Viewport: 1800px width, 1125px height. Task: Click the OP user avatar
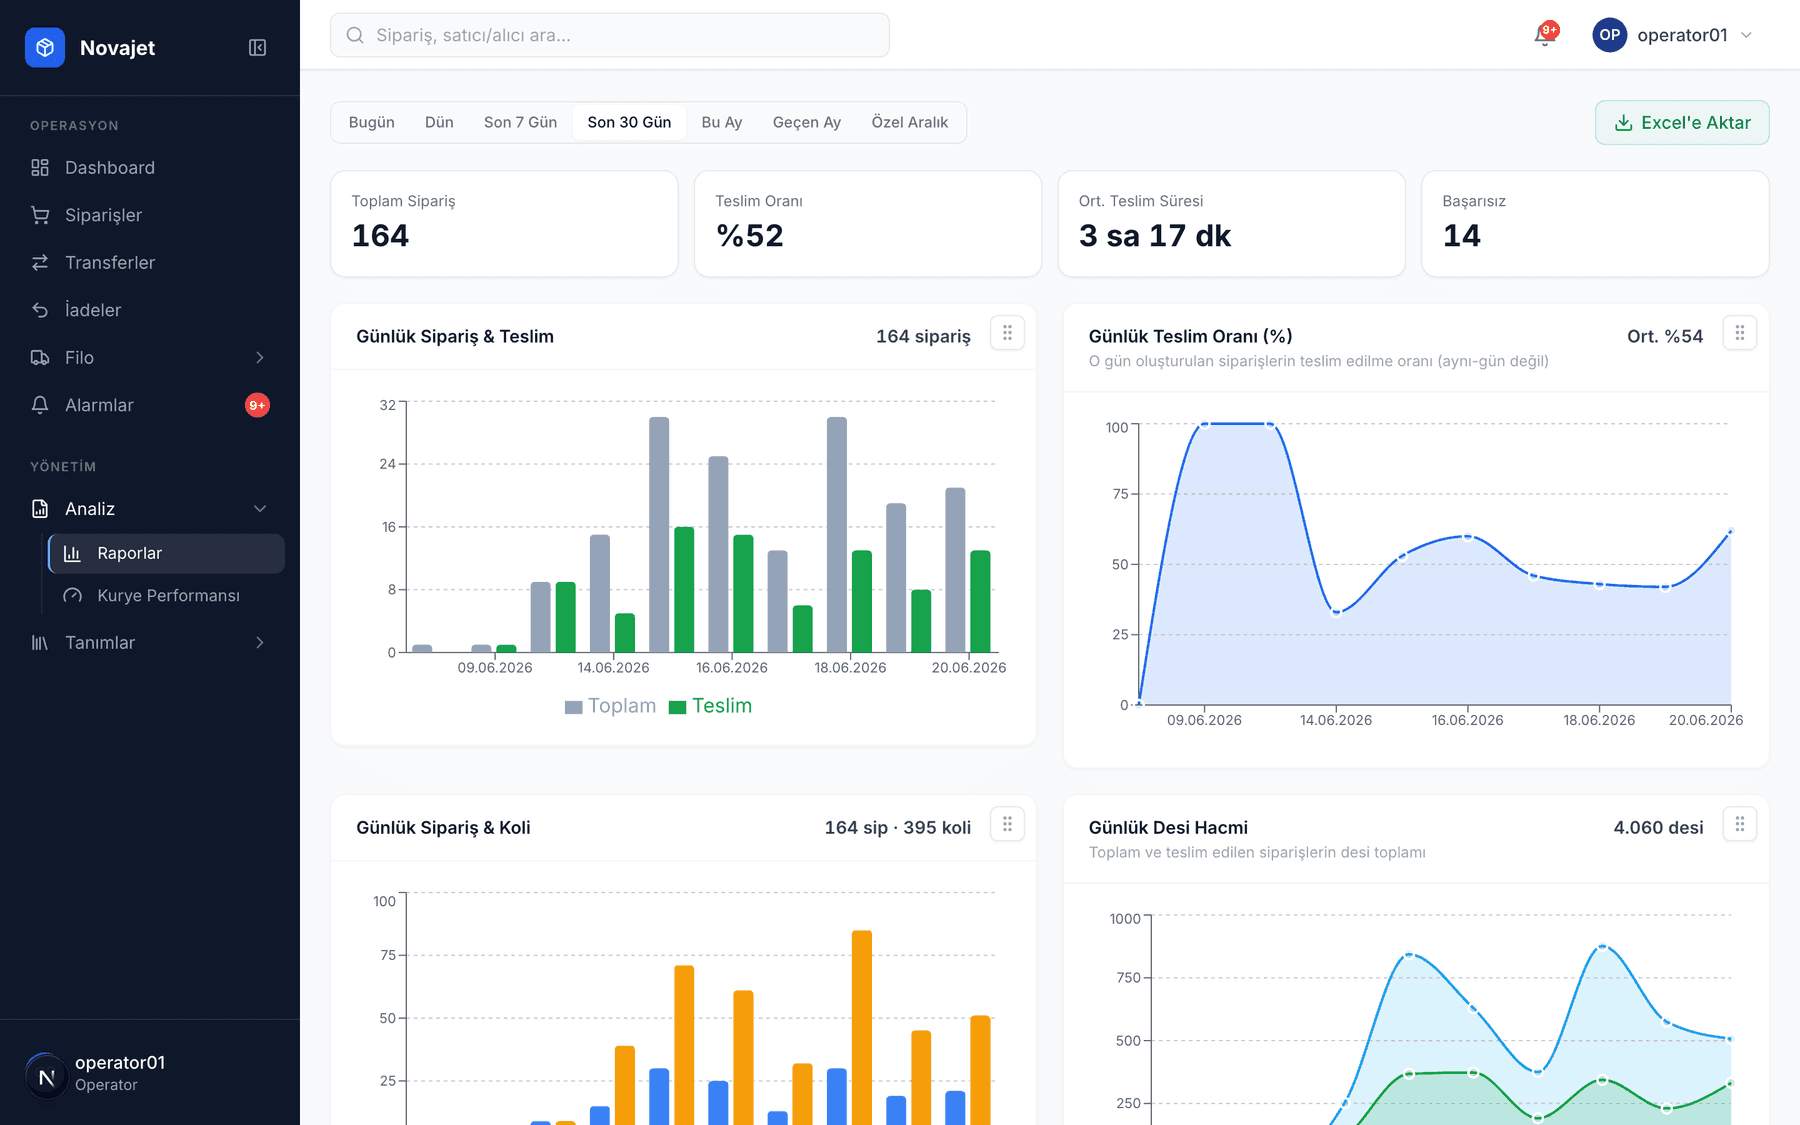click(1609, 35)
